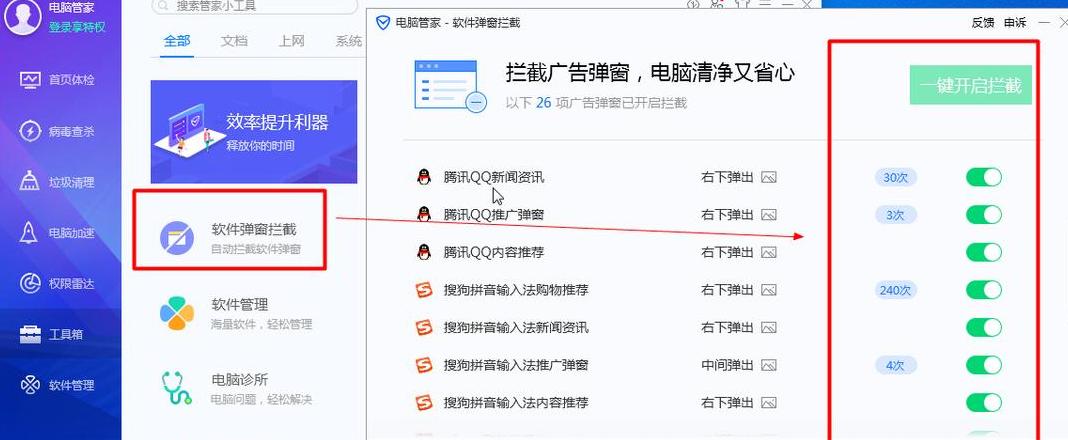Toggle off 搜狗拼音输入法内容推荐 blocking
This screenshot has width=1068, height=440.
984,403
